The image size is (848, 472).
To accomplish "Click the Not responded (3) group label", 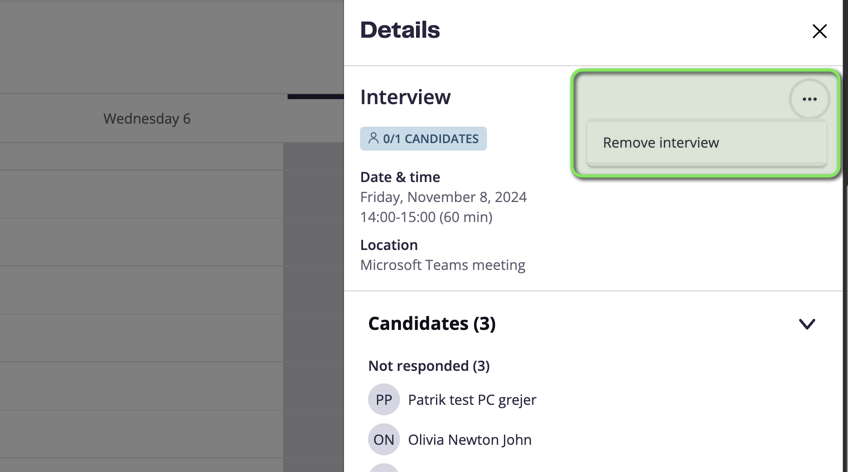I will tap(429, 366).
